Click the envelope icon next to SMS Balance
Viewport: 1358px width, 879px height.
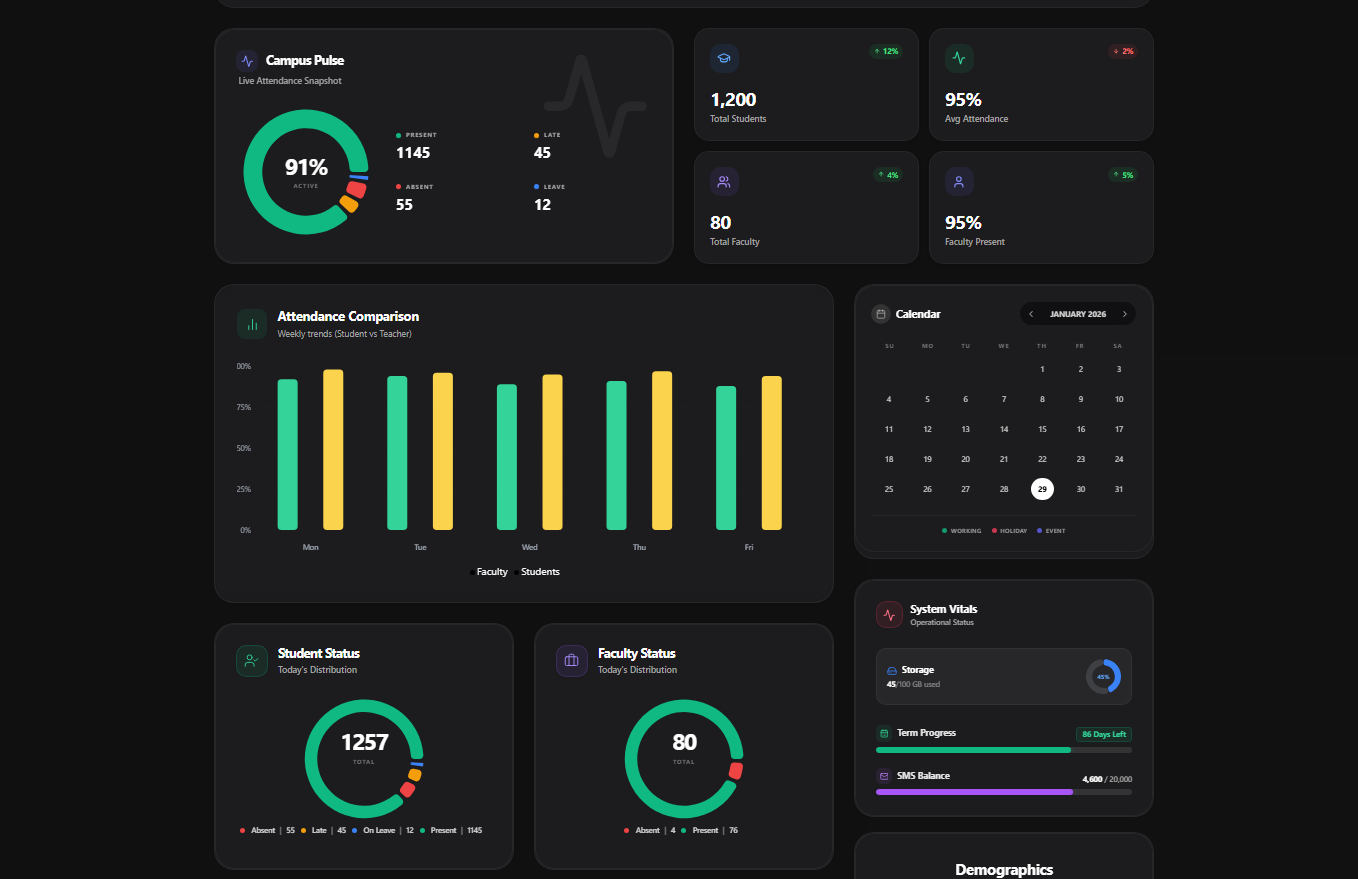point(886,775)
